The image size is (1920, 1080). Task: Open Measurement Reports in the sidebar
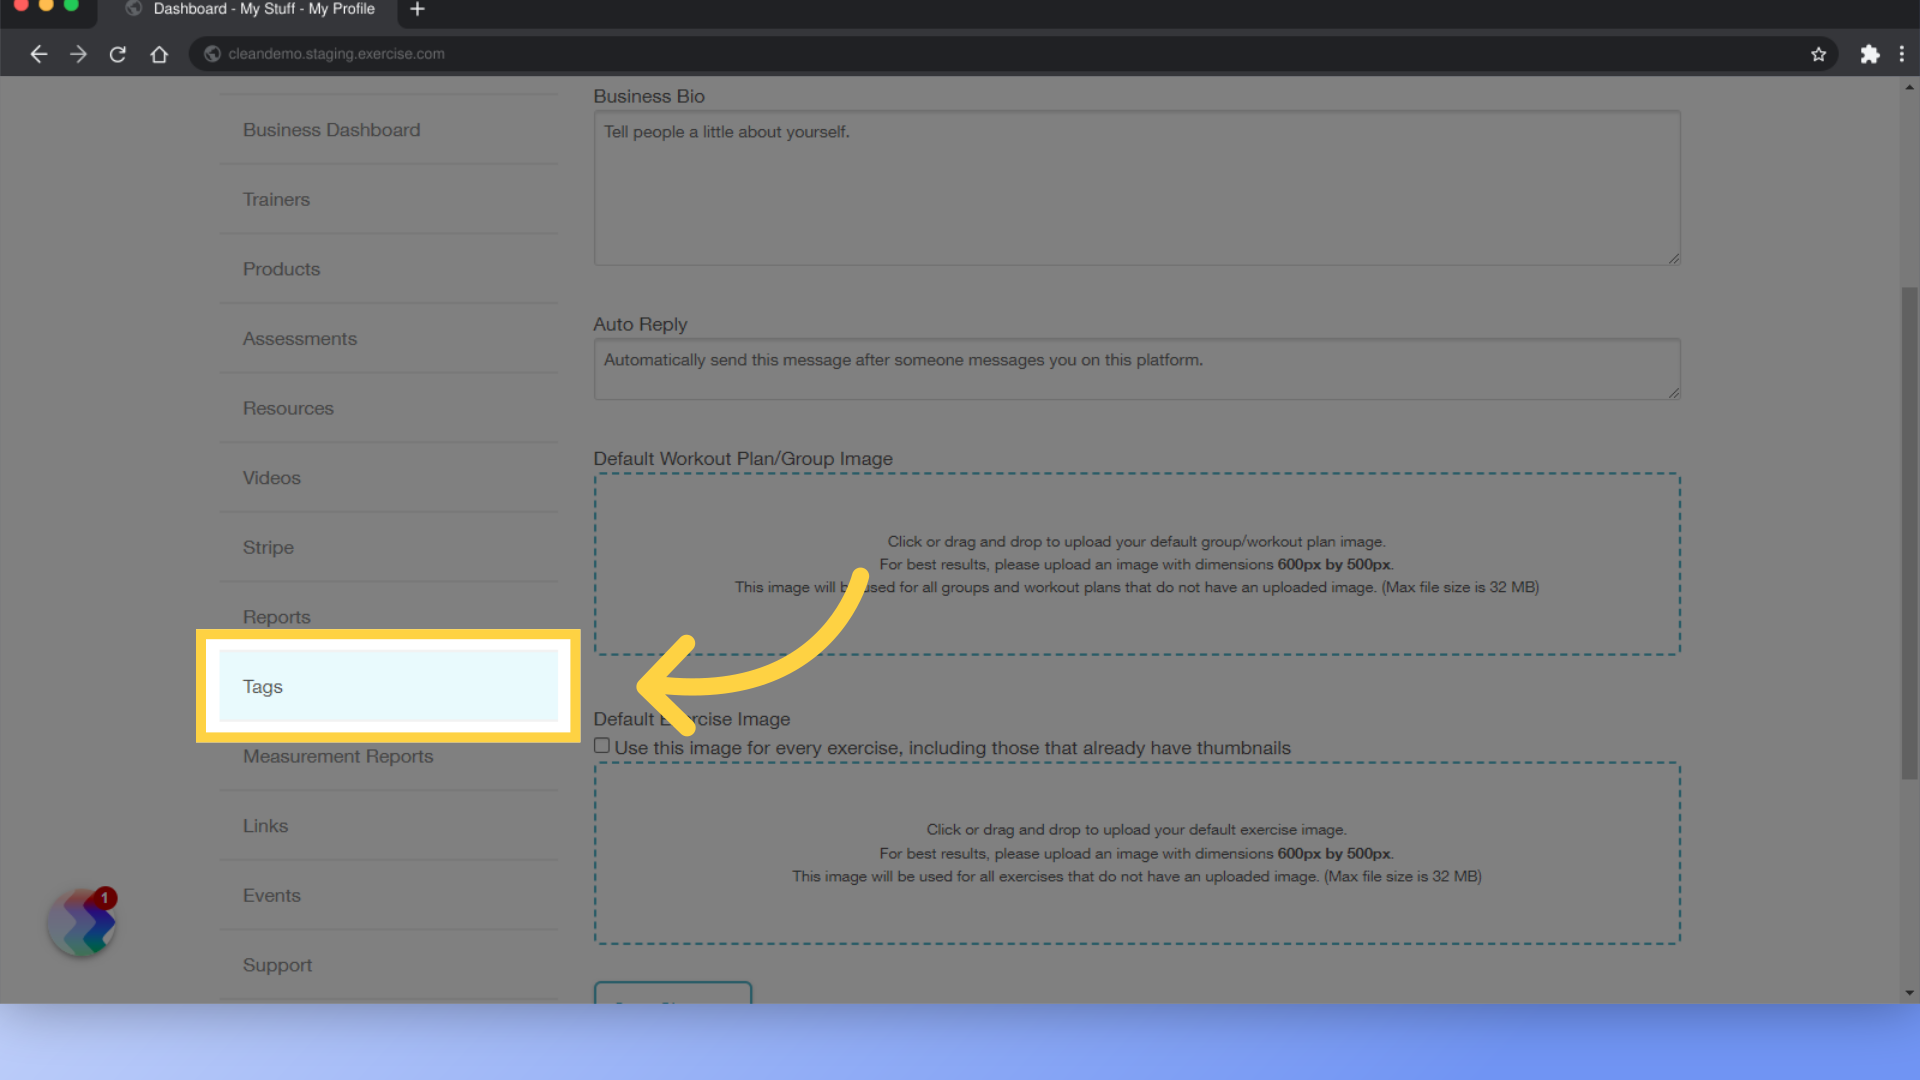[x=389, y=757]
